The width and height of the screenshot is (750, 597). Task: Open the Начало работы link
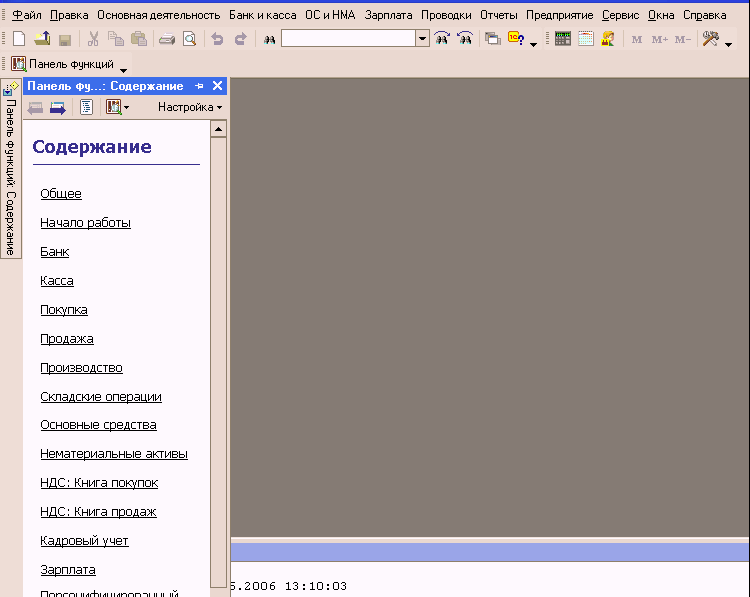[85, 223]
